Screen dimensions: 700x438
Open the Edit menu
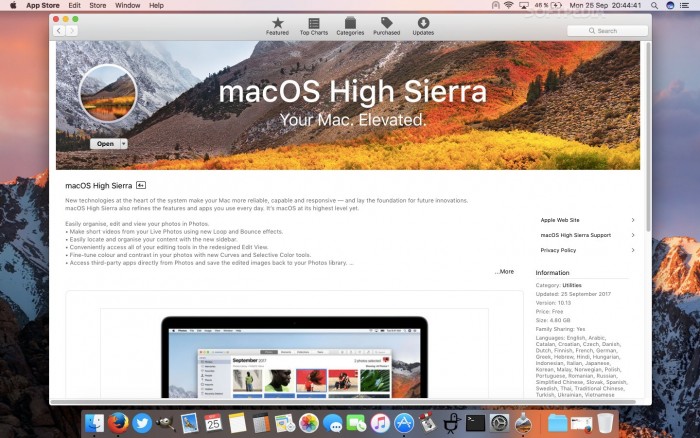coord(75,5)
